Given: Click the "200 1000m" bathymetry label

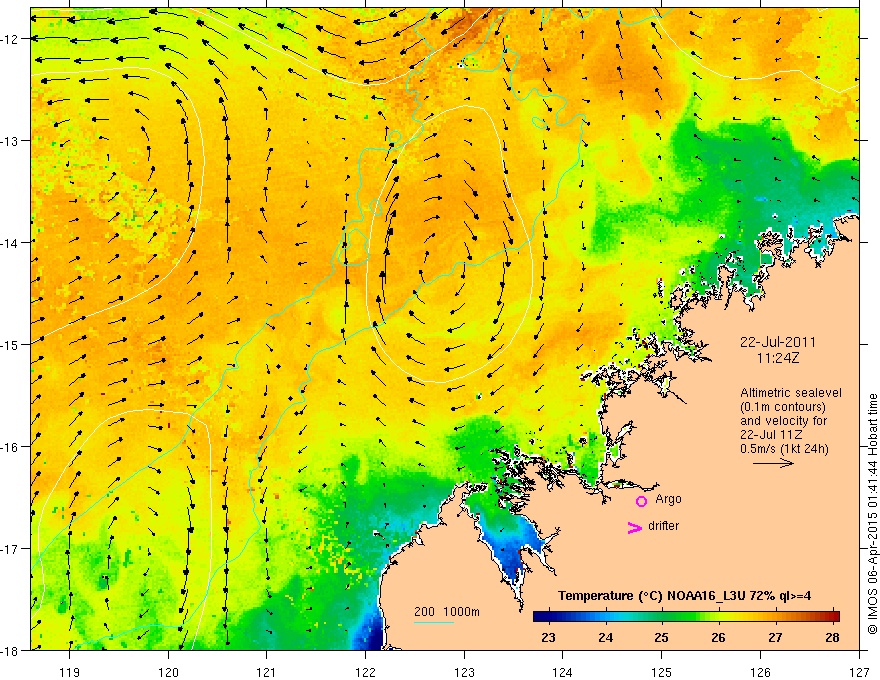Looking at the screenshot, I should [447, 612].
